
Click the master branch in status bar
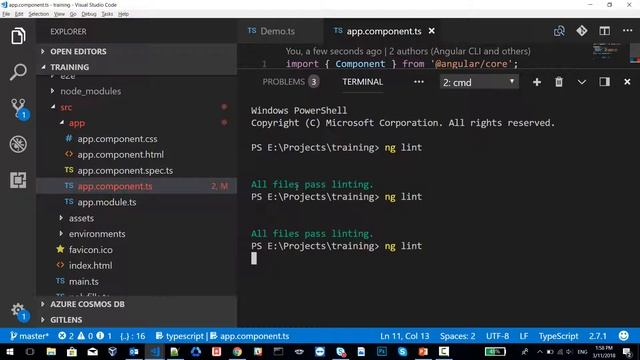(x=29, y=336)
